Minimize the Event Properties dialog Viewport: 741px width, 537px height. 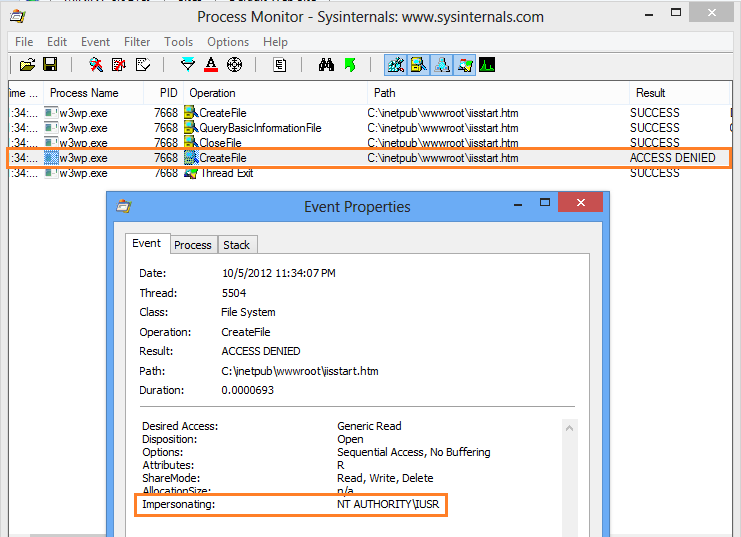click(518, 203)
